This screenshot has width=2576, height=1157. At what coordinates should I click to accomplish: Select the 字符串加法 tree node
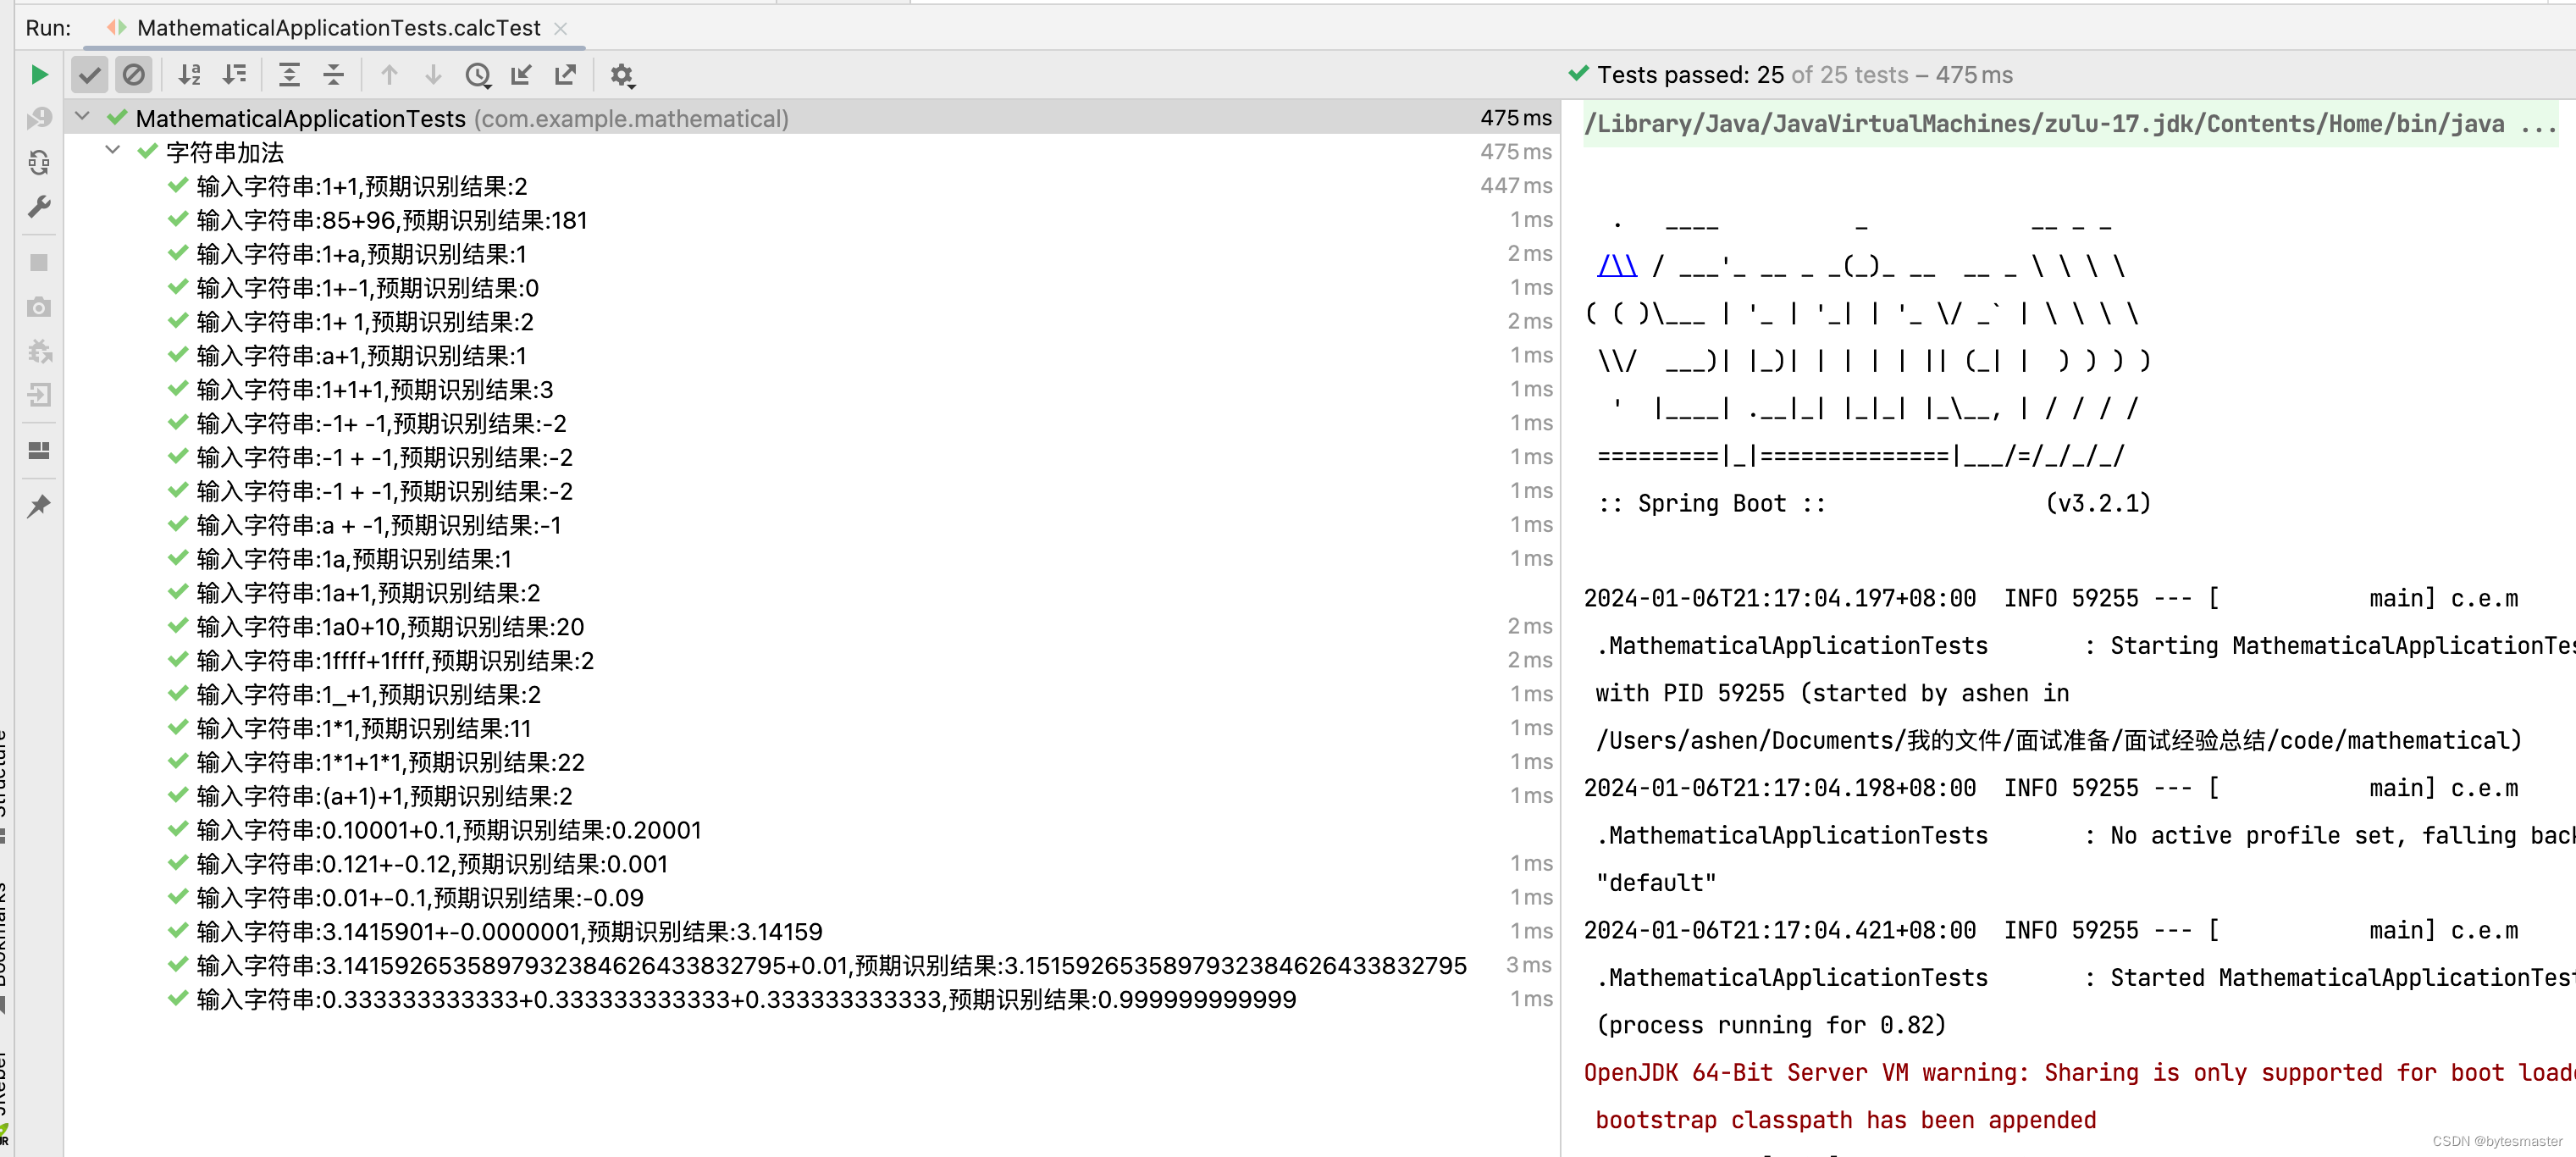click(812, 152)
